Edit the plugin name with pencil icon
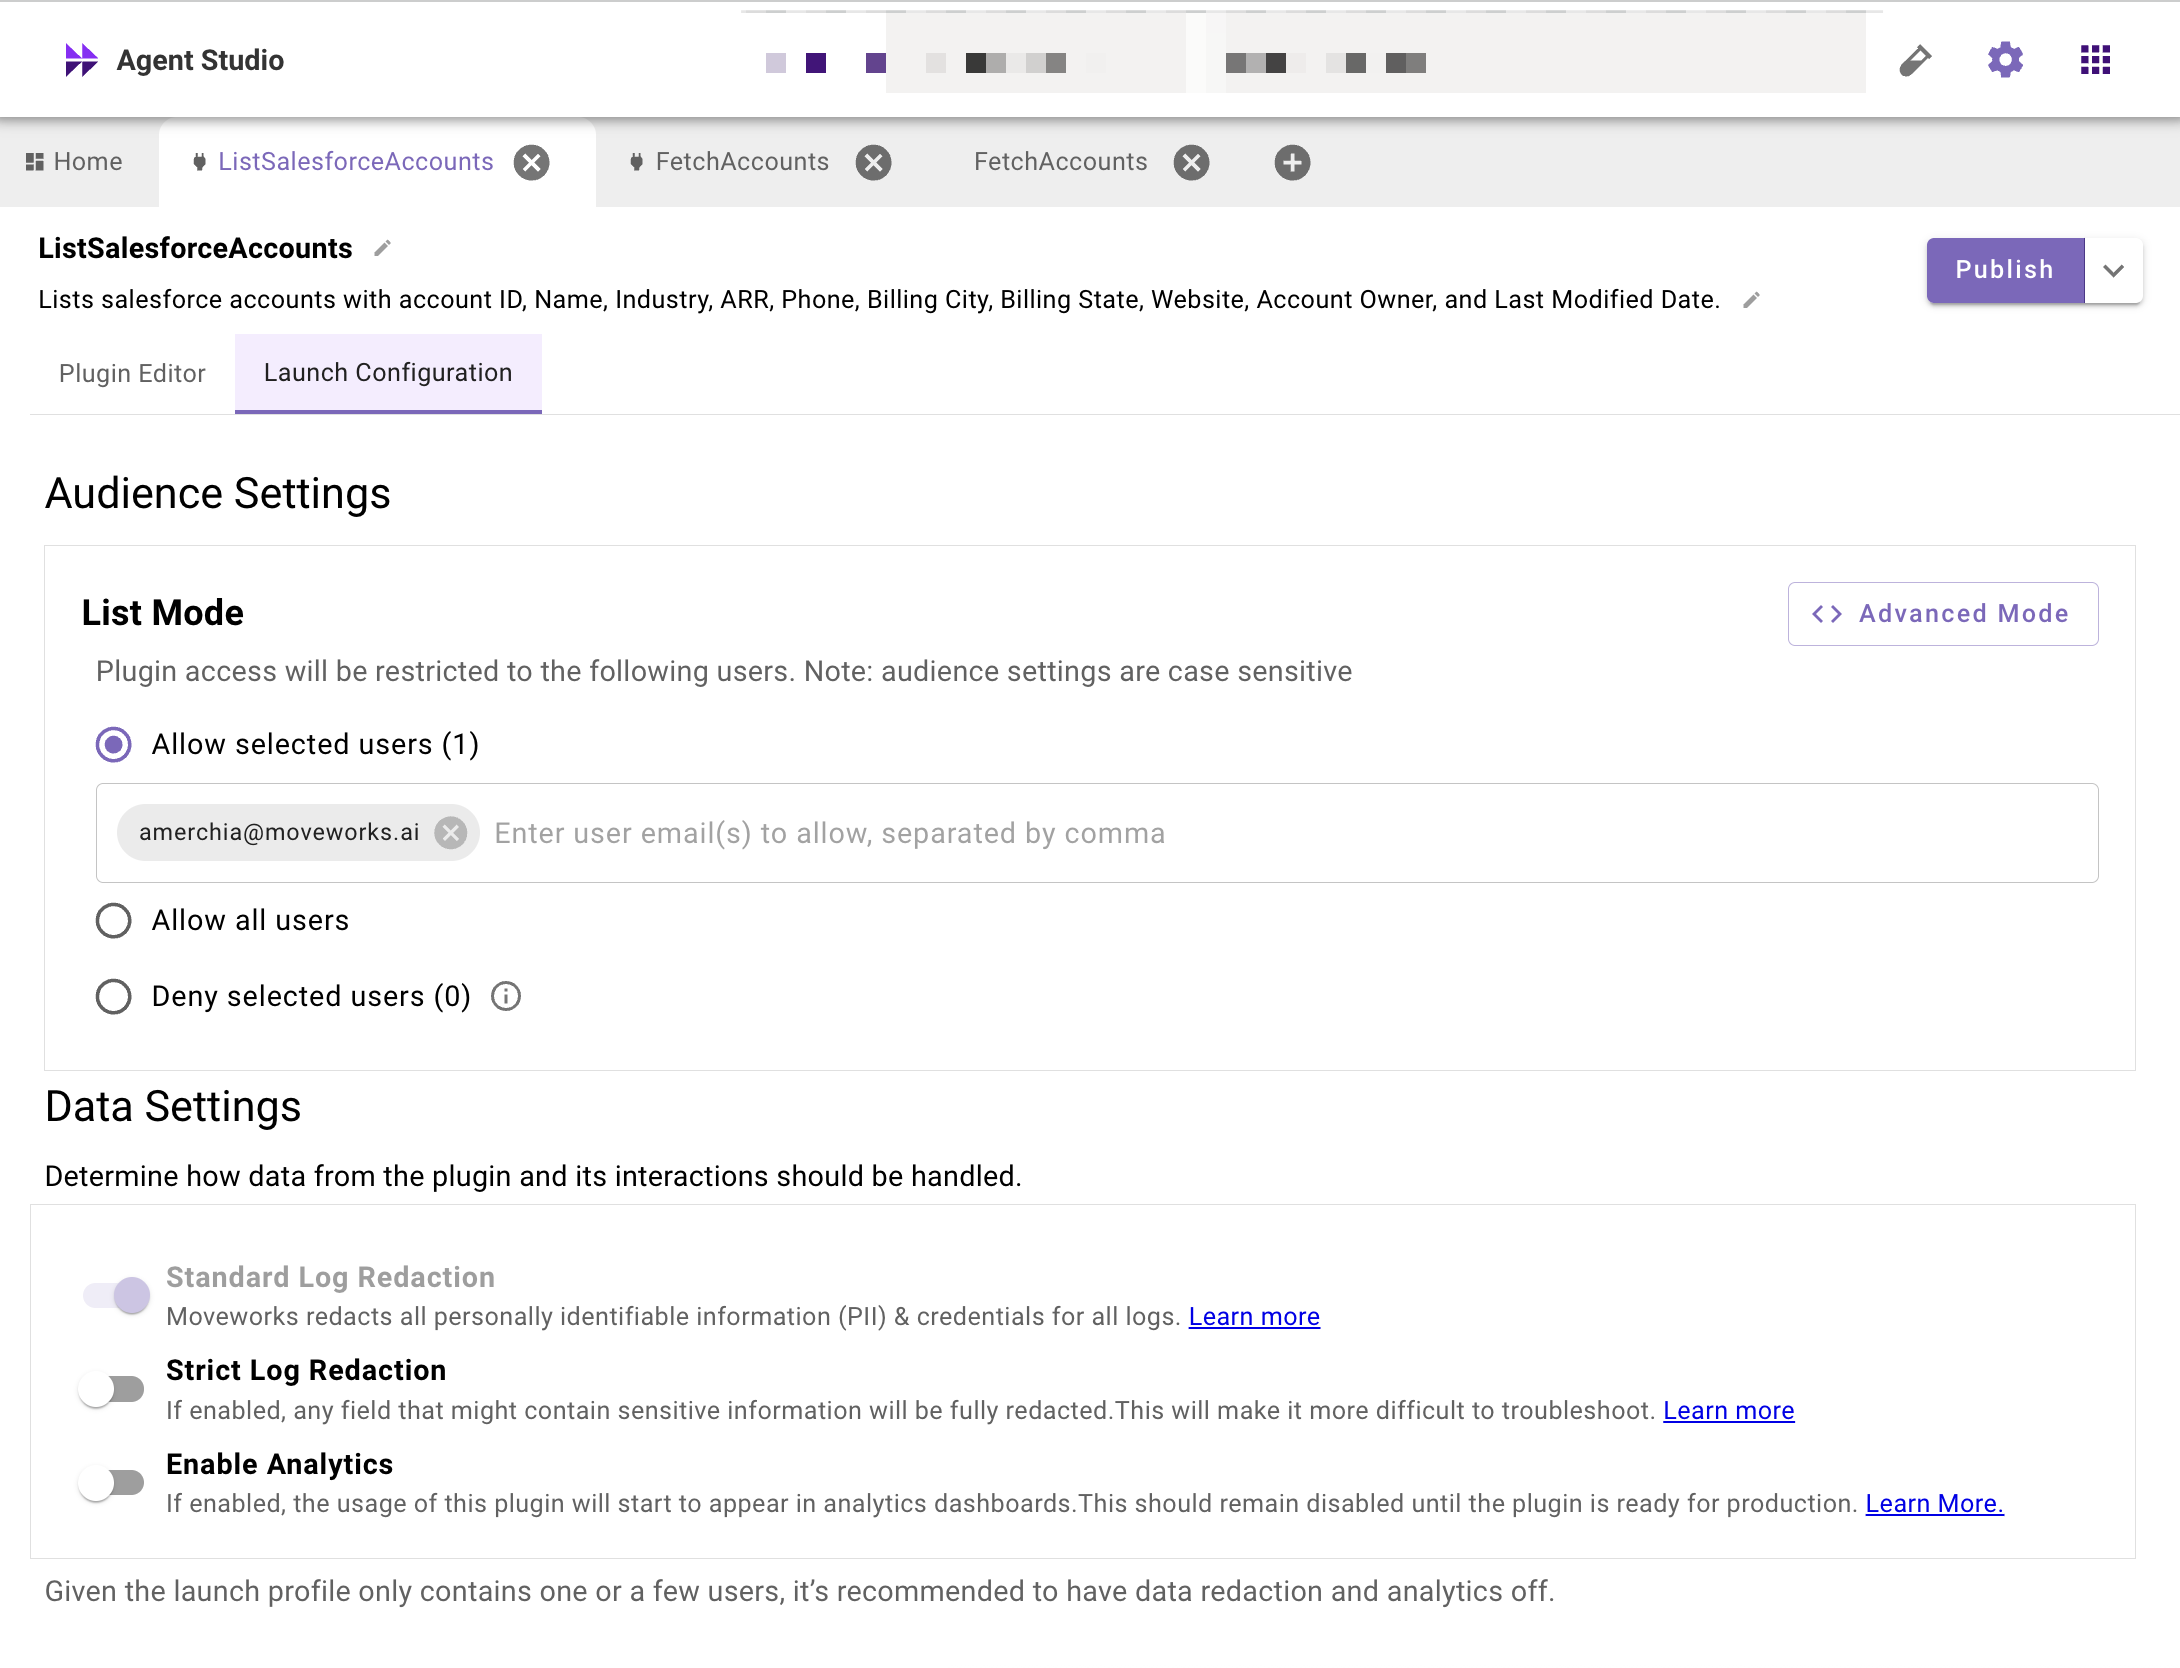 382,249
